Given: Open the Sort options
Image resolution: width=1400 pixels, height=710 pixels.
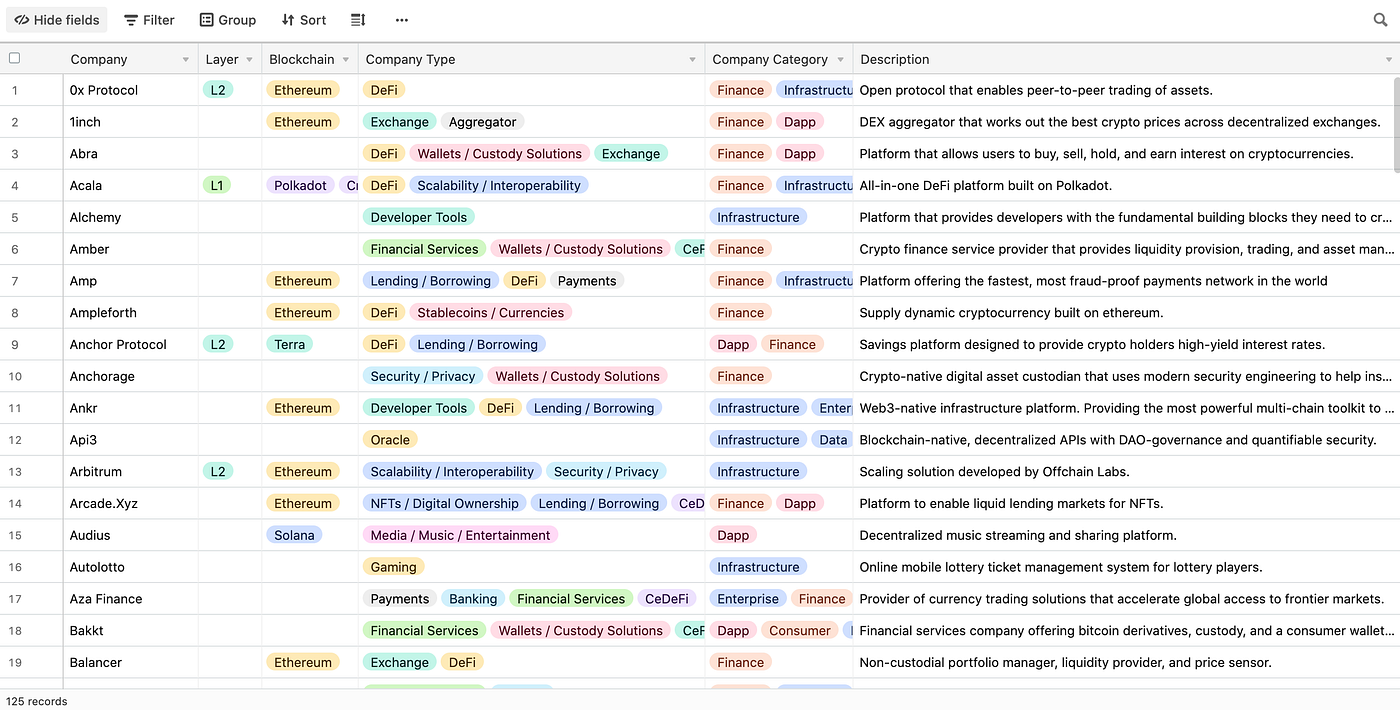Looking at the screenshot, I should (303, 20).
